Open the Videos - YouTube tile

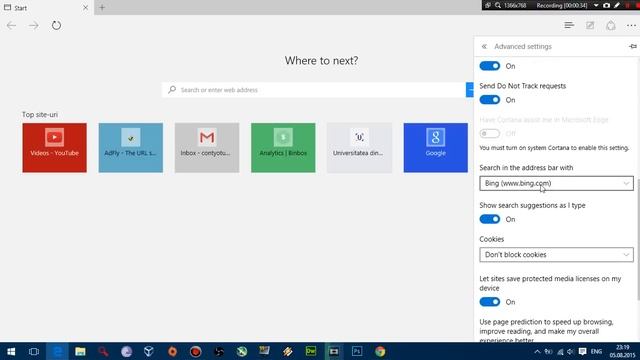[54, 148]
